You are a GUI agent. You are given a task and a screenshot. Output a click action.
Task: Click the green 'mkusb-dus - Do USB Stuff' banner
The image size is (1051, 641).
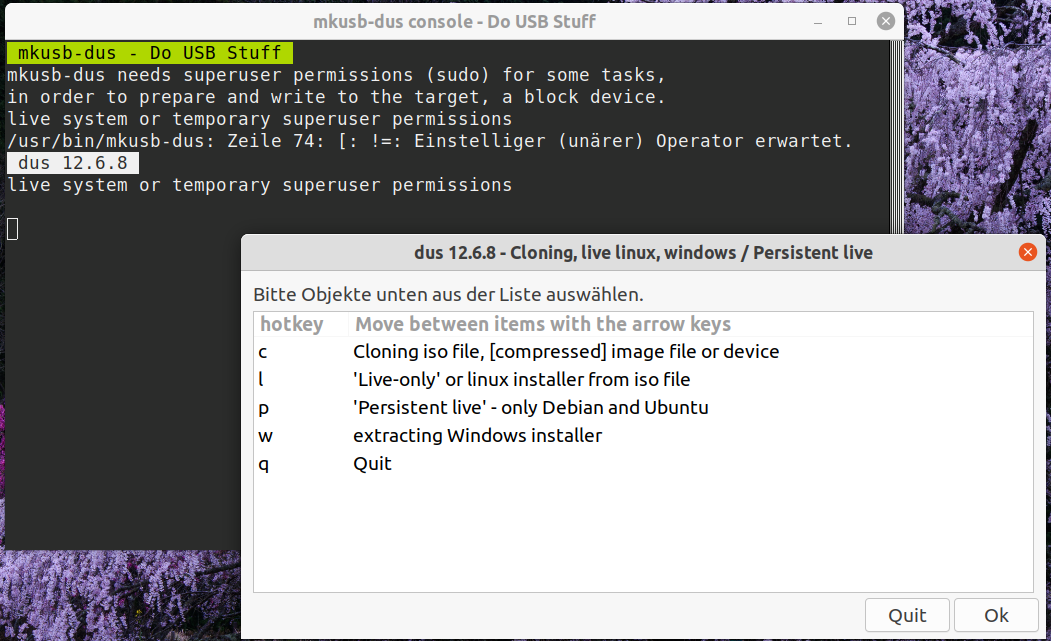pyautogui.click(x=150, y=53)
